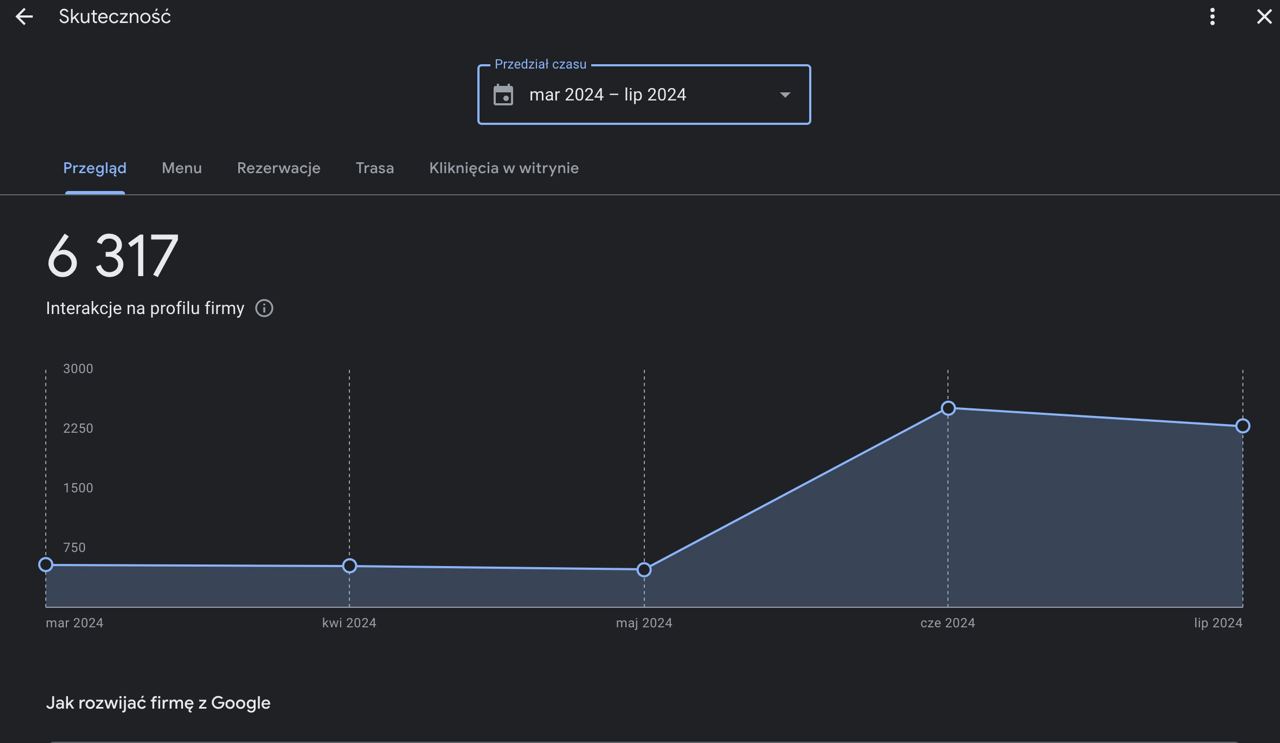Click the kwi 2024 x-axis label

(x=349, y=623)
